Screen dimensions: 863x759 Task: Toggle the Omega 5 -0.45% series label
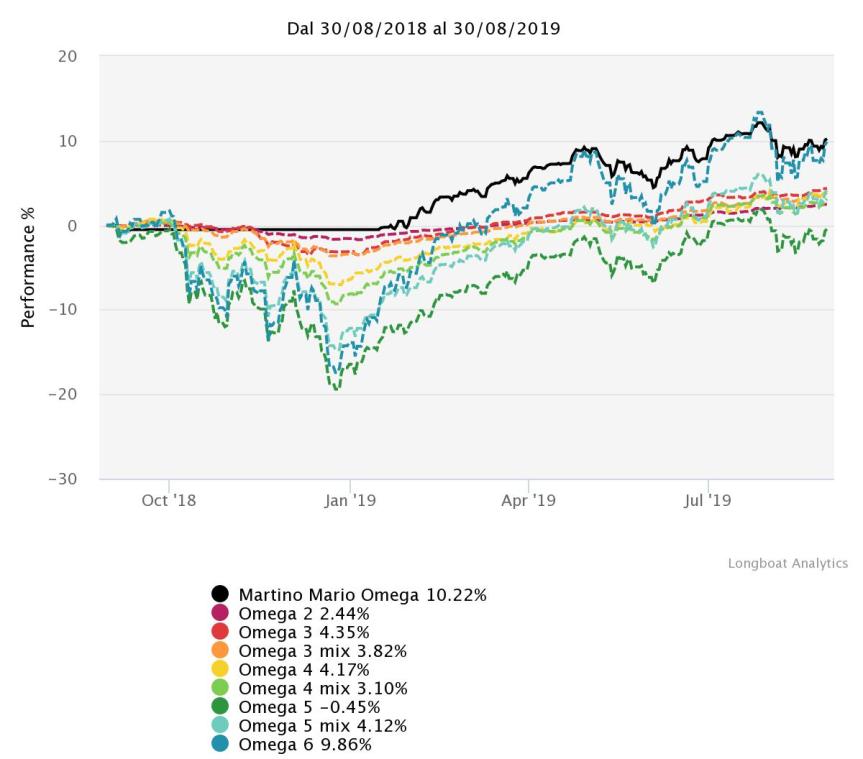click(309, 707)
